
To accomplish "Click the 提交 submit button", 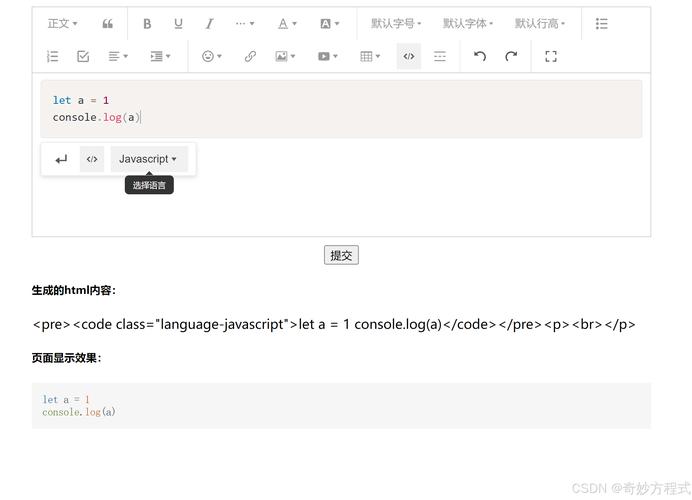I will click(341, 255).
